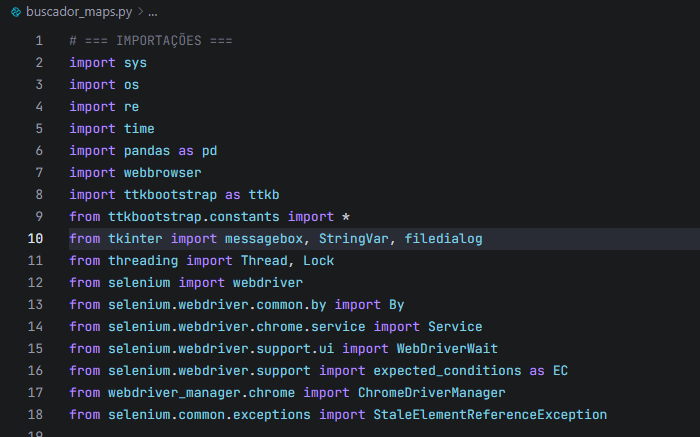The width and height of the screenshot is (700, 437).
Task: Click the Python file icon in breadcrumb
Action: click(x=15, y=12)
